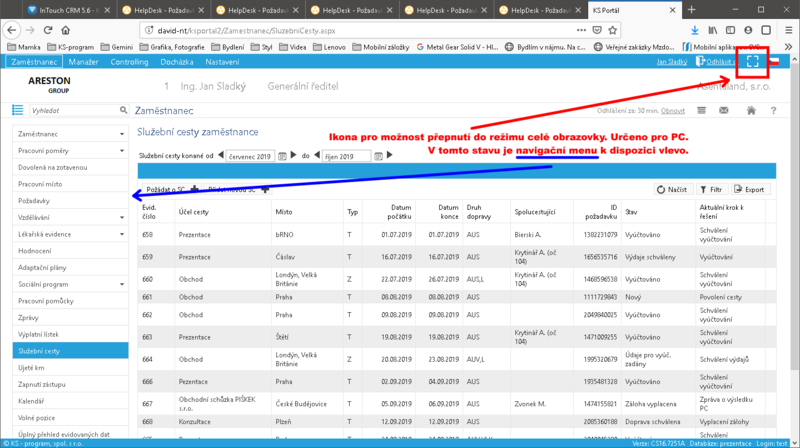Screen dimensions: 800x448
Task: Click the browser address bar
Action: click(357, 30)
